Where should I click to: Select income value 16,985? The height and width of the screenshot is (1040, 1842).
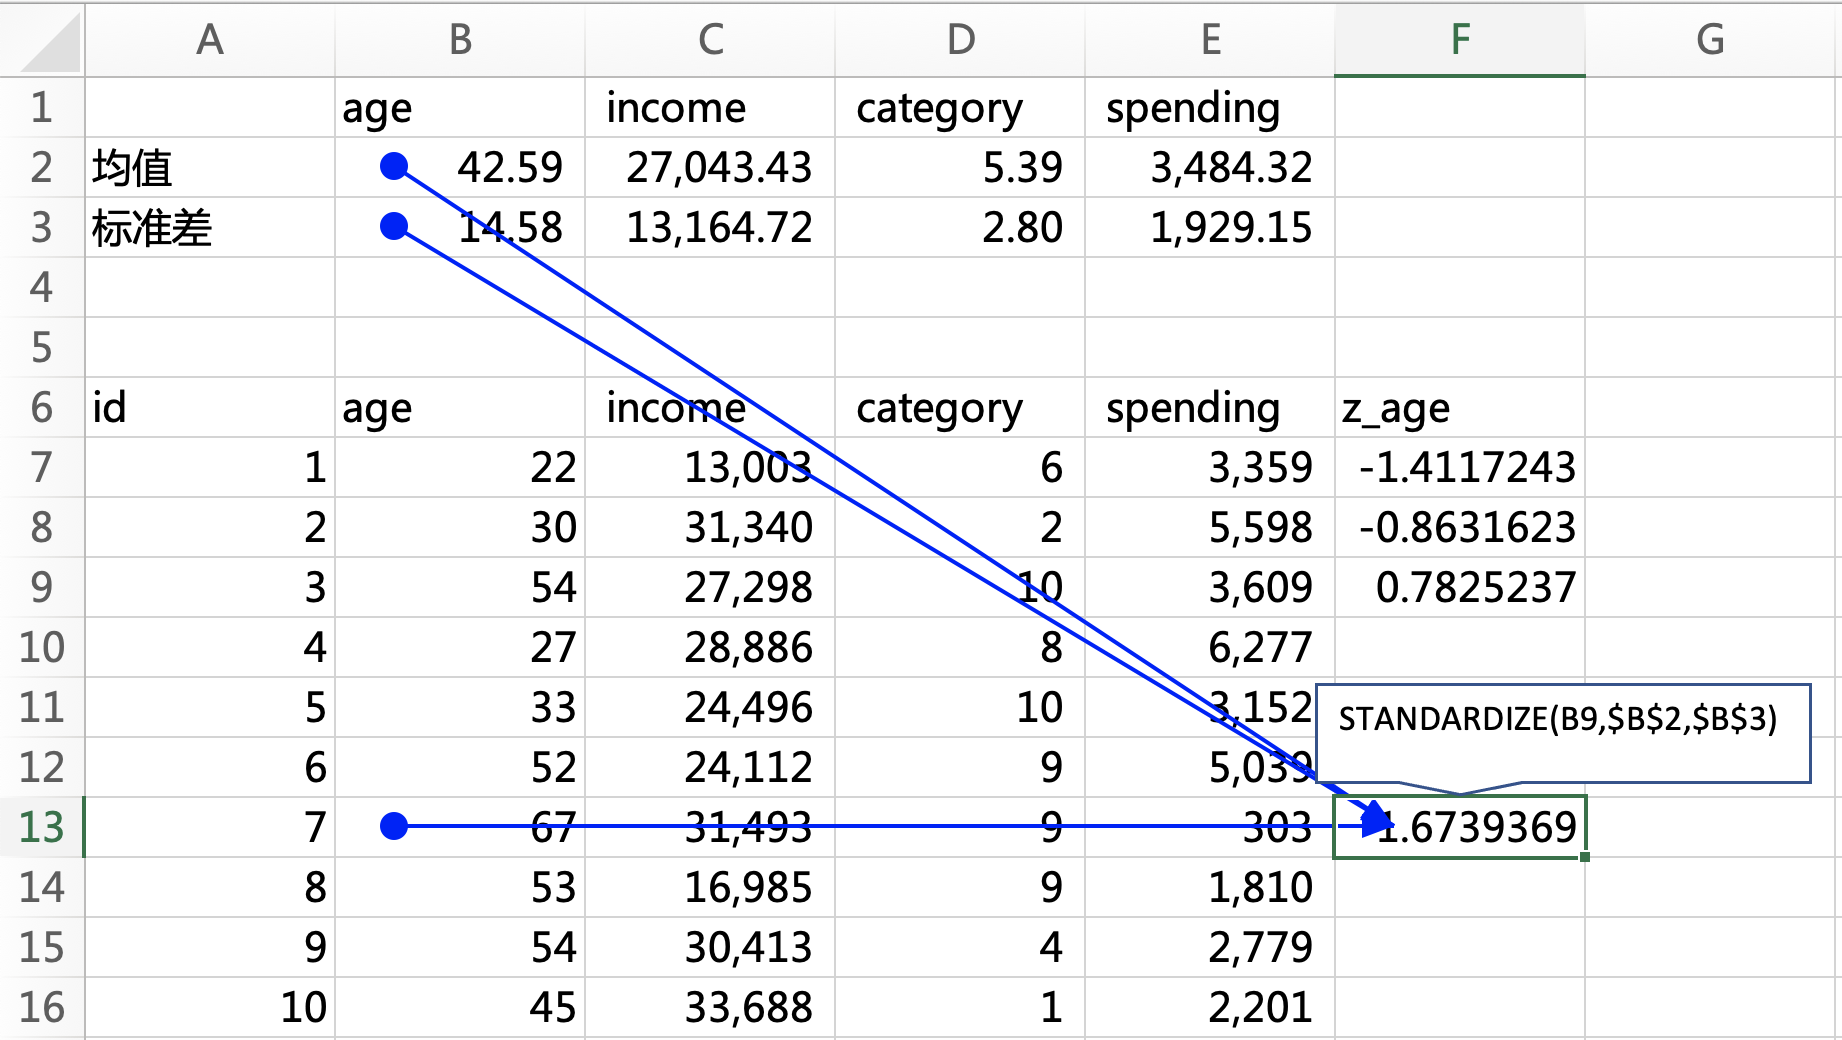point(710,887)
